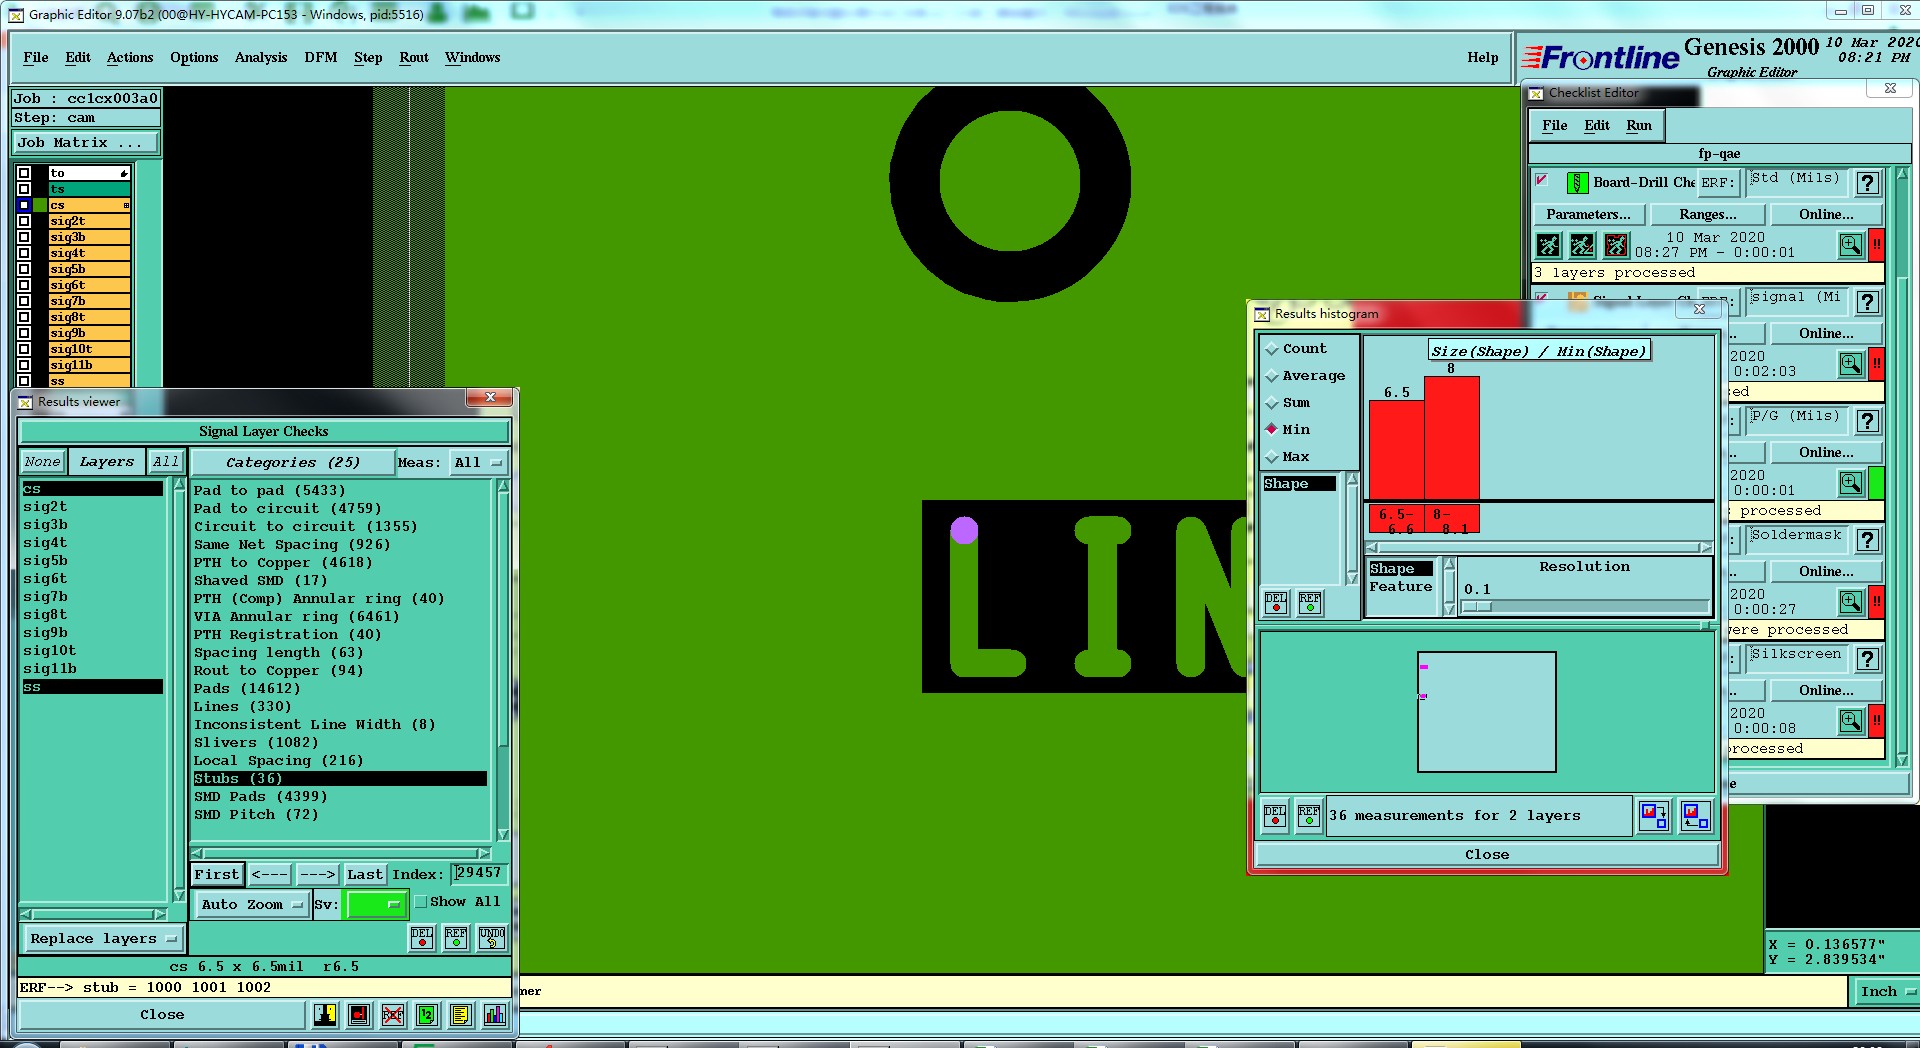The image size is (1920, 1048).
Task: Click second running-man icon in Board-Drill Checks
Action: pos(1582,244)
